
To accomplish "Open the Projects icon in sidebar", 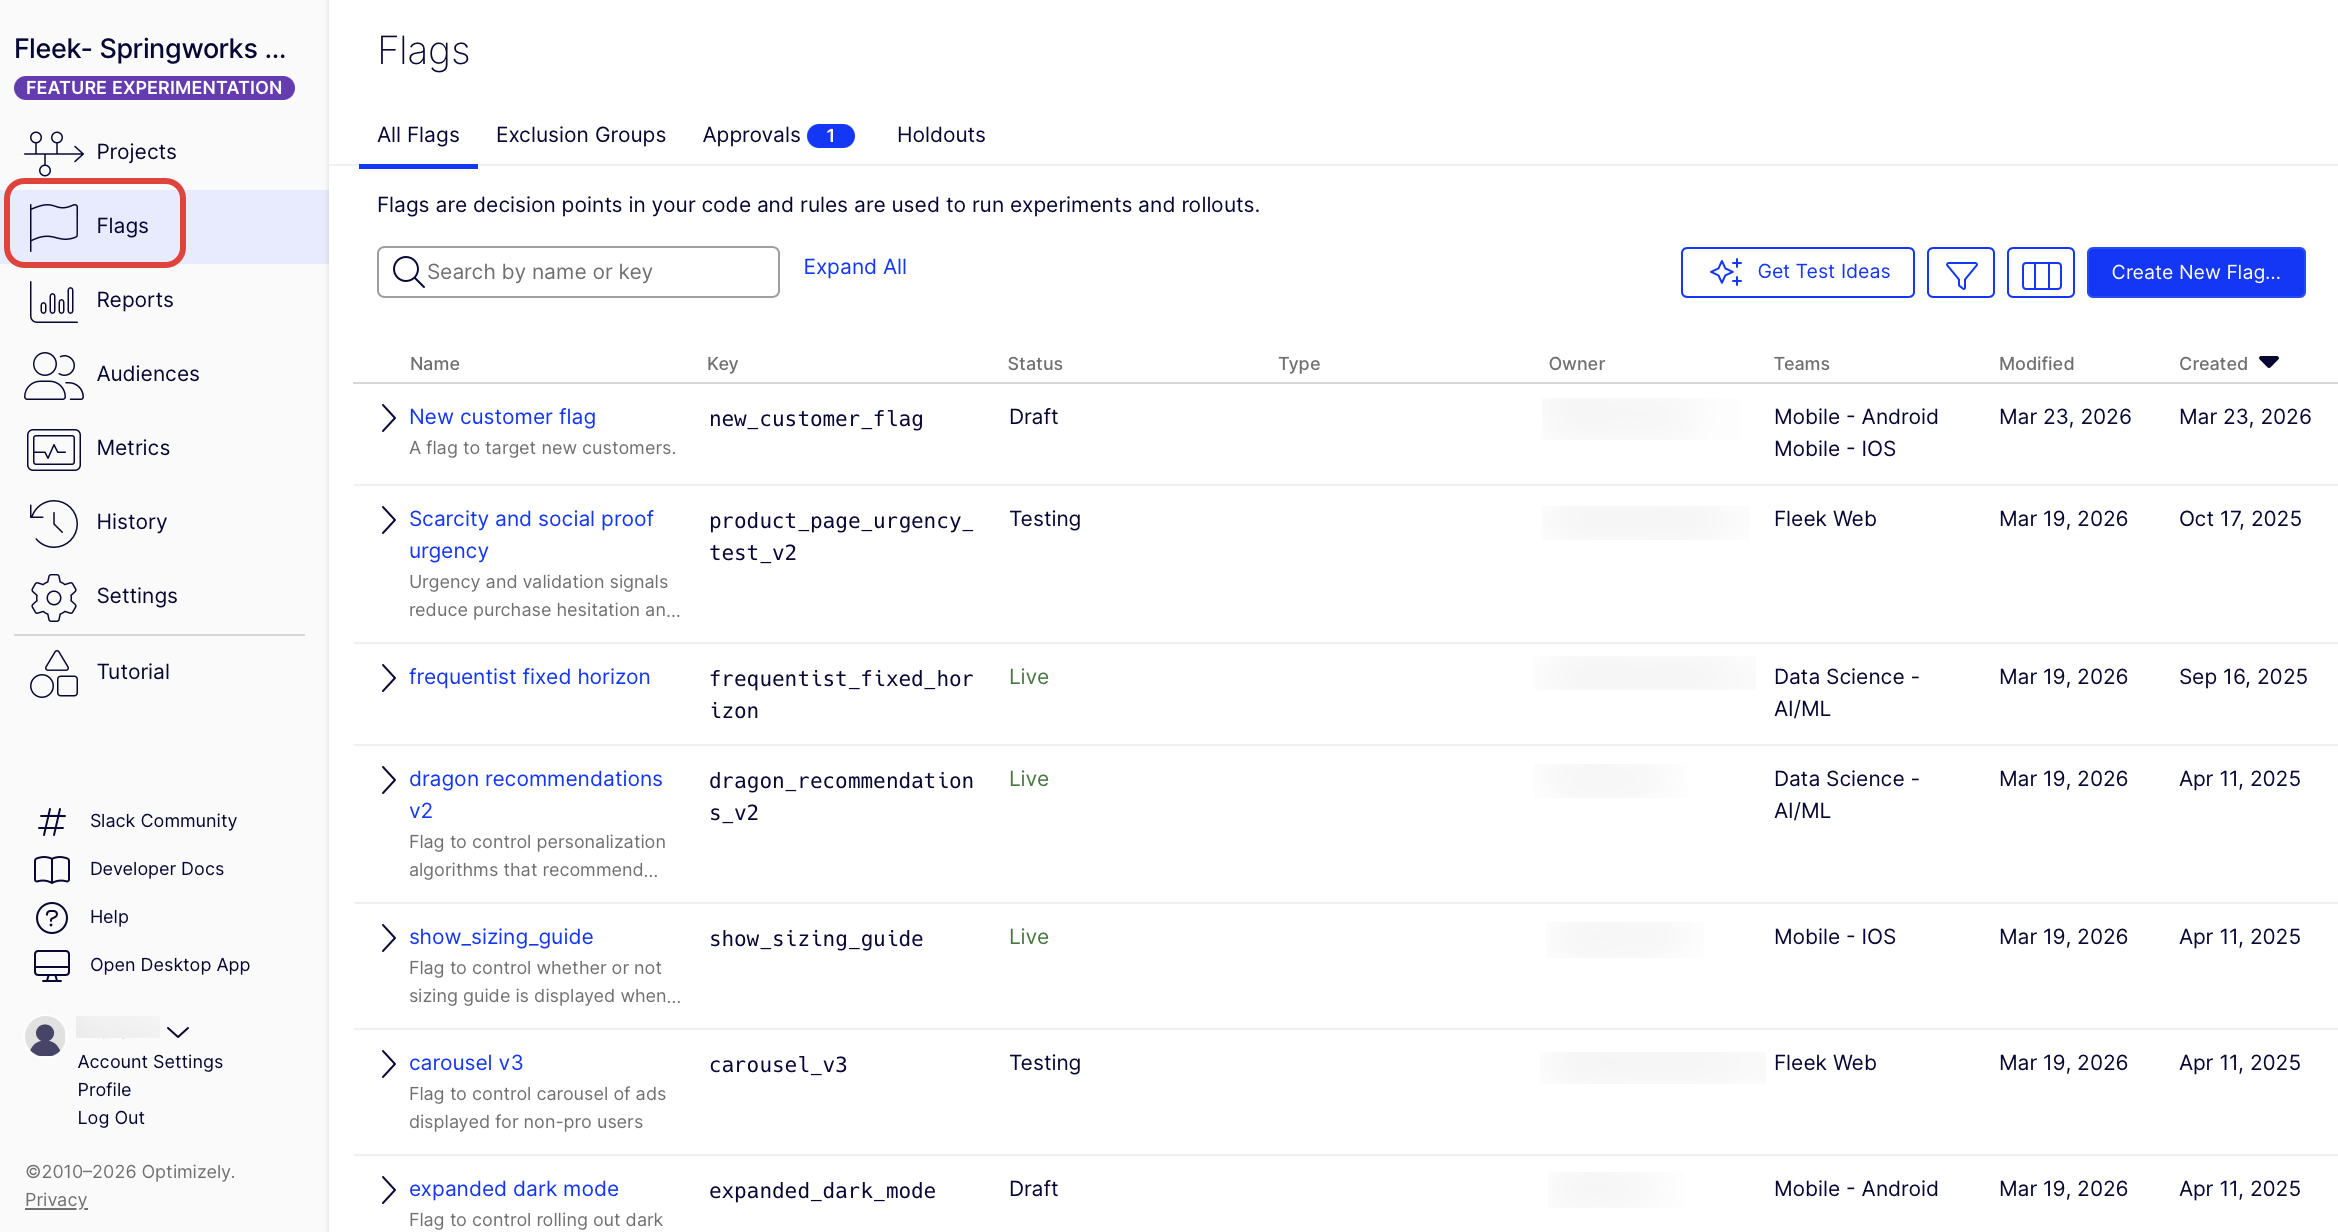I will [x=53, y=152].
